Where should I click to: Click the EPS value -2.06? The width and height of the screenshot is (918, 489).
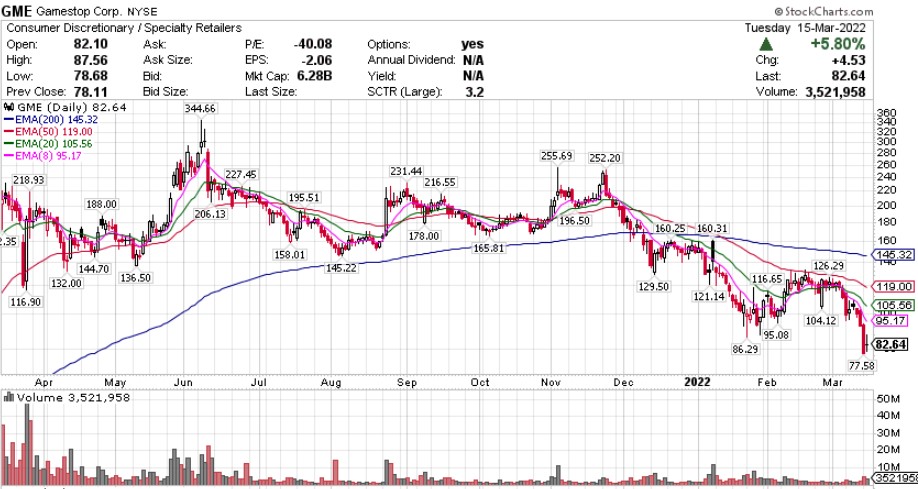pyautogui.click(x=319, y=60)
